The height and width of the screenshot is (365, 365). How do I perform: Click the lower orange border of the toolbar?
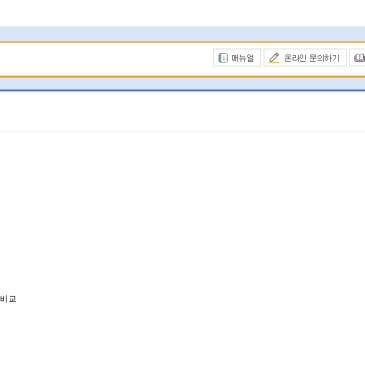[x=182, y=77]
